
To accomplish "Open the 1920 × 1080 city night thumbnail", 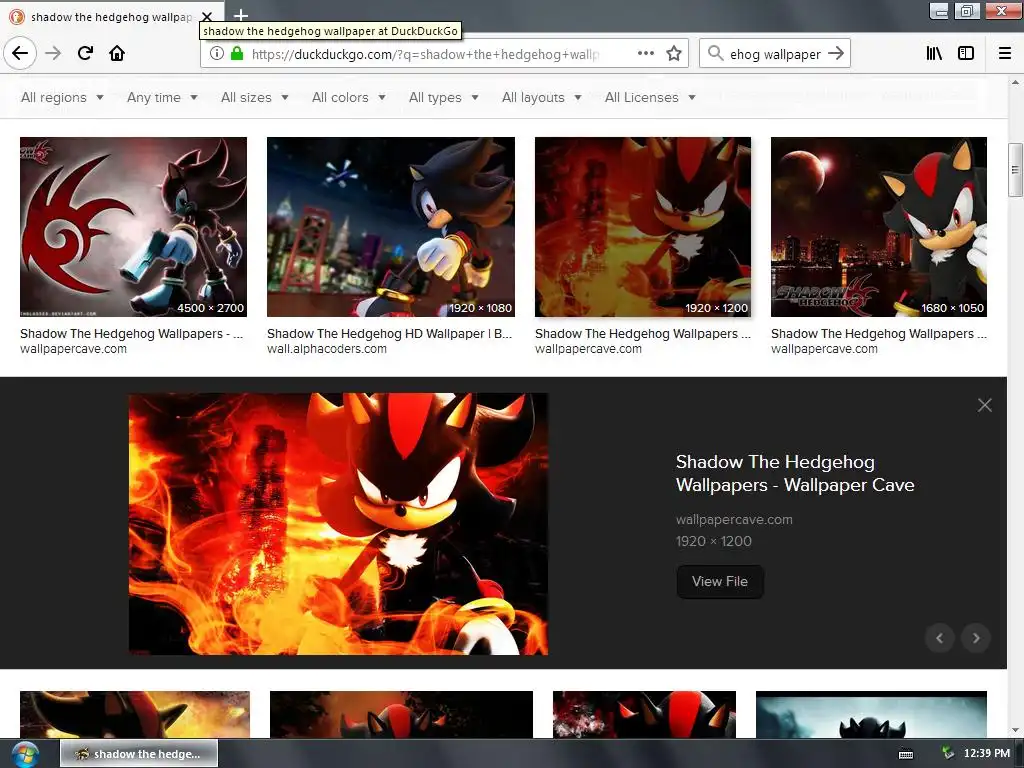I will [391, 227].
